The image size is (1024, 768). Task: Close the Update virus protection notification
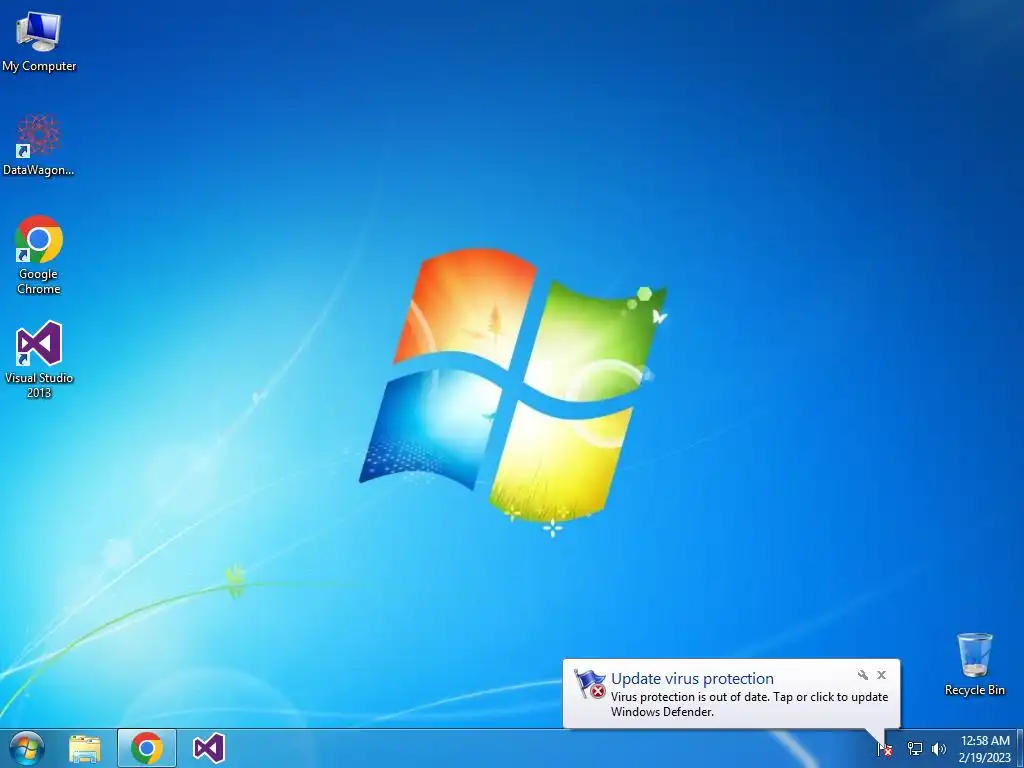coord(882,675)
